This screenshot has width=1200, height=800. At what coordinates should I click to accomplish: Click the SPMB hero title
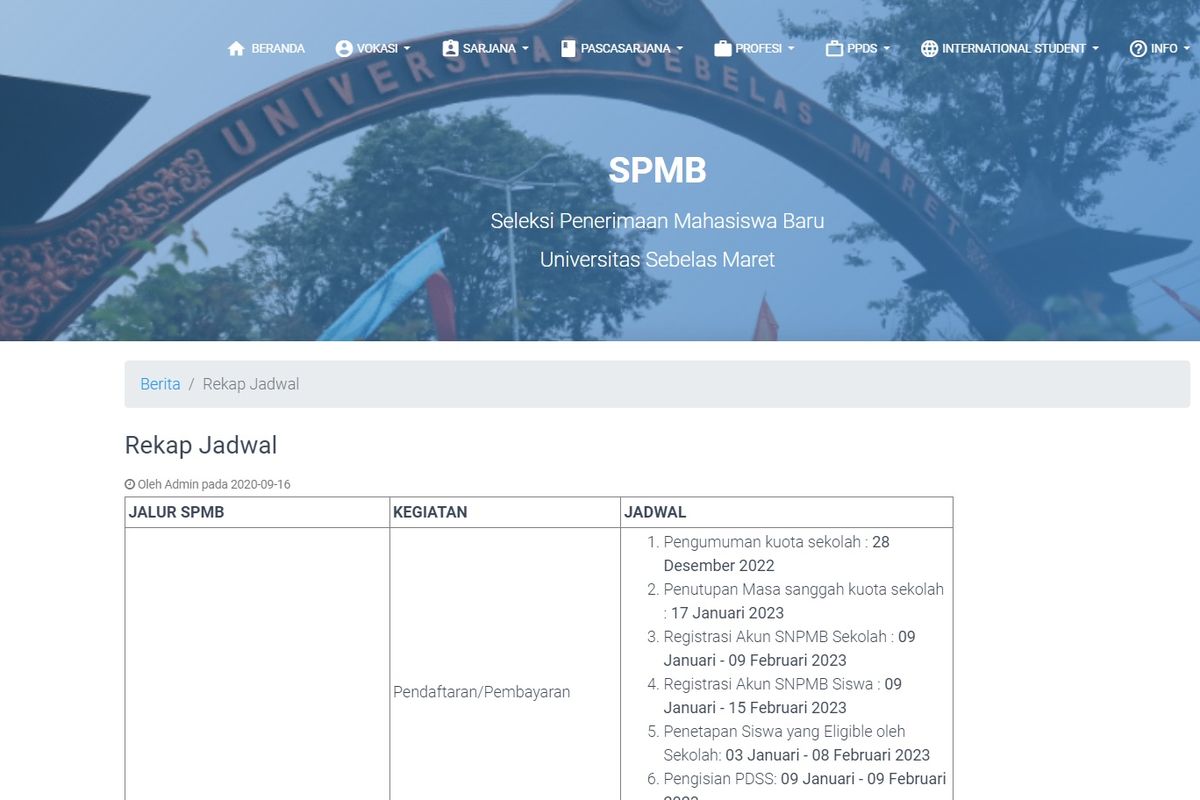[657, 171]
